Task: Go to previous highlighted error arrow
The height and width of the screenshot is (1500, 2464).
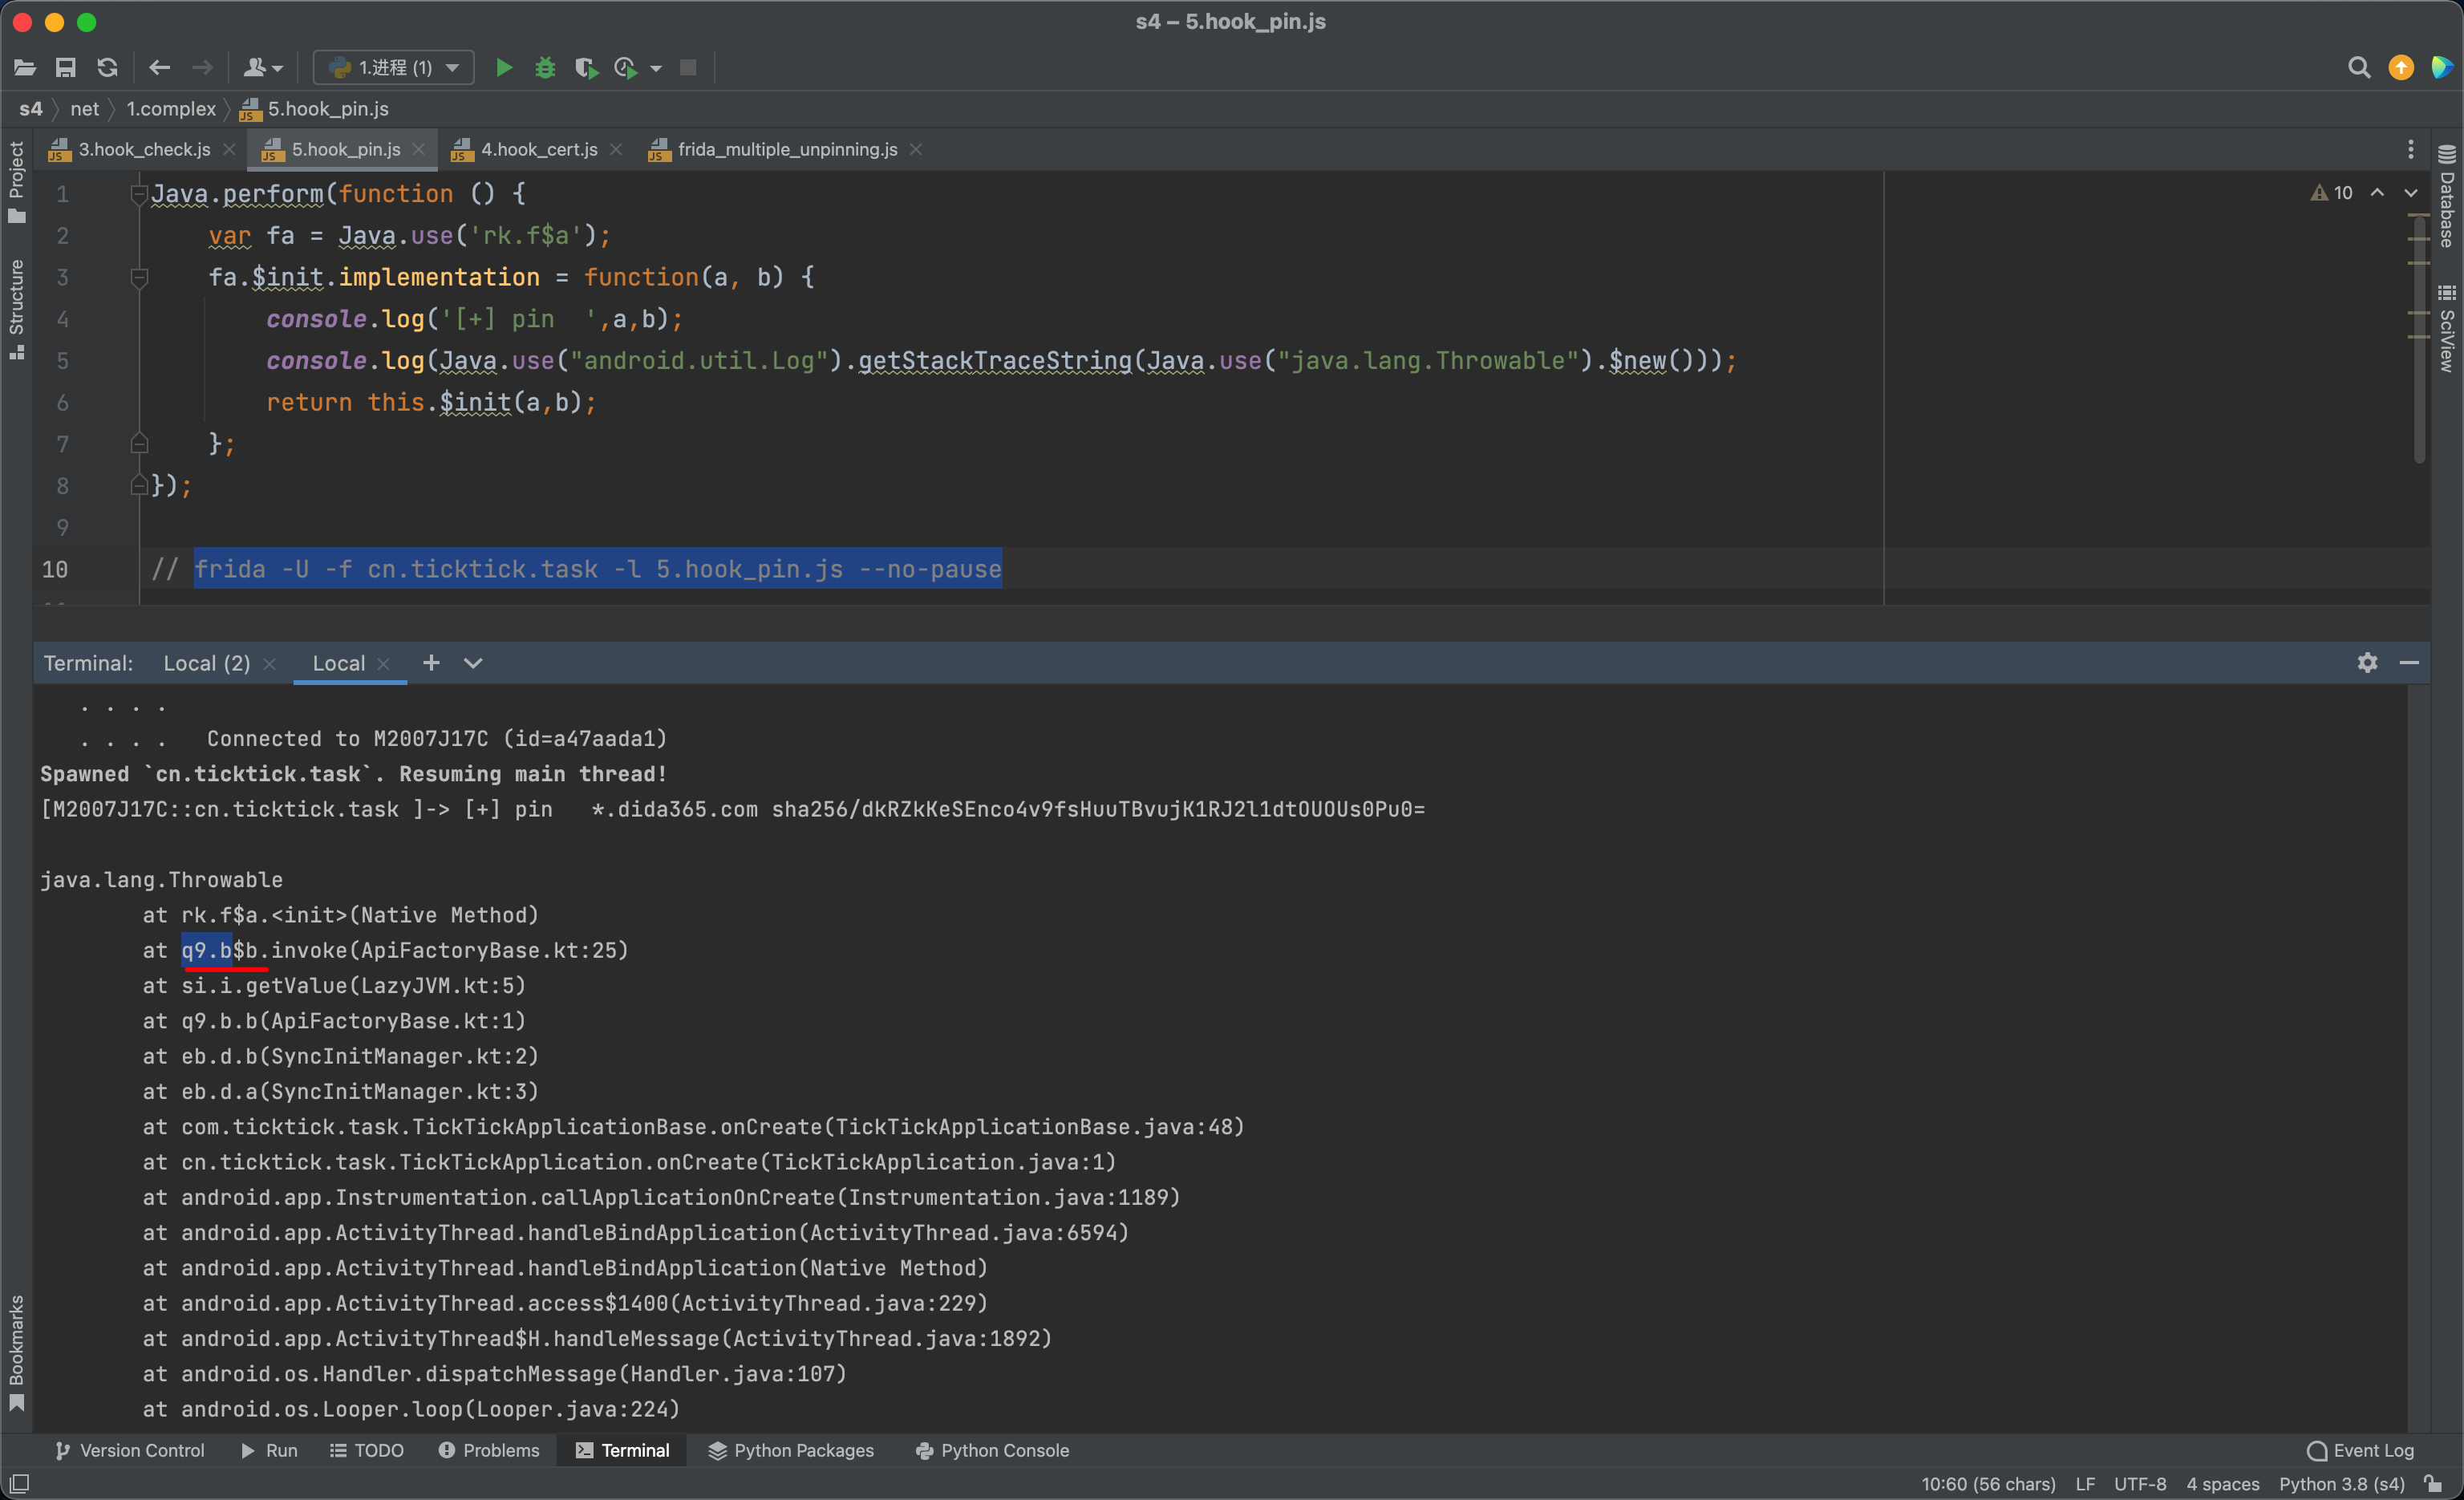Action: coord(2377,193)
